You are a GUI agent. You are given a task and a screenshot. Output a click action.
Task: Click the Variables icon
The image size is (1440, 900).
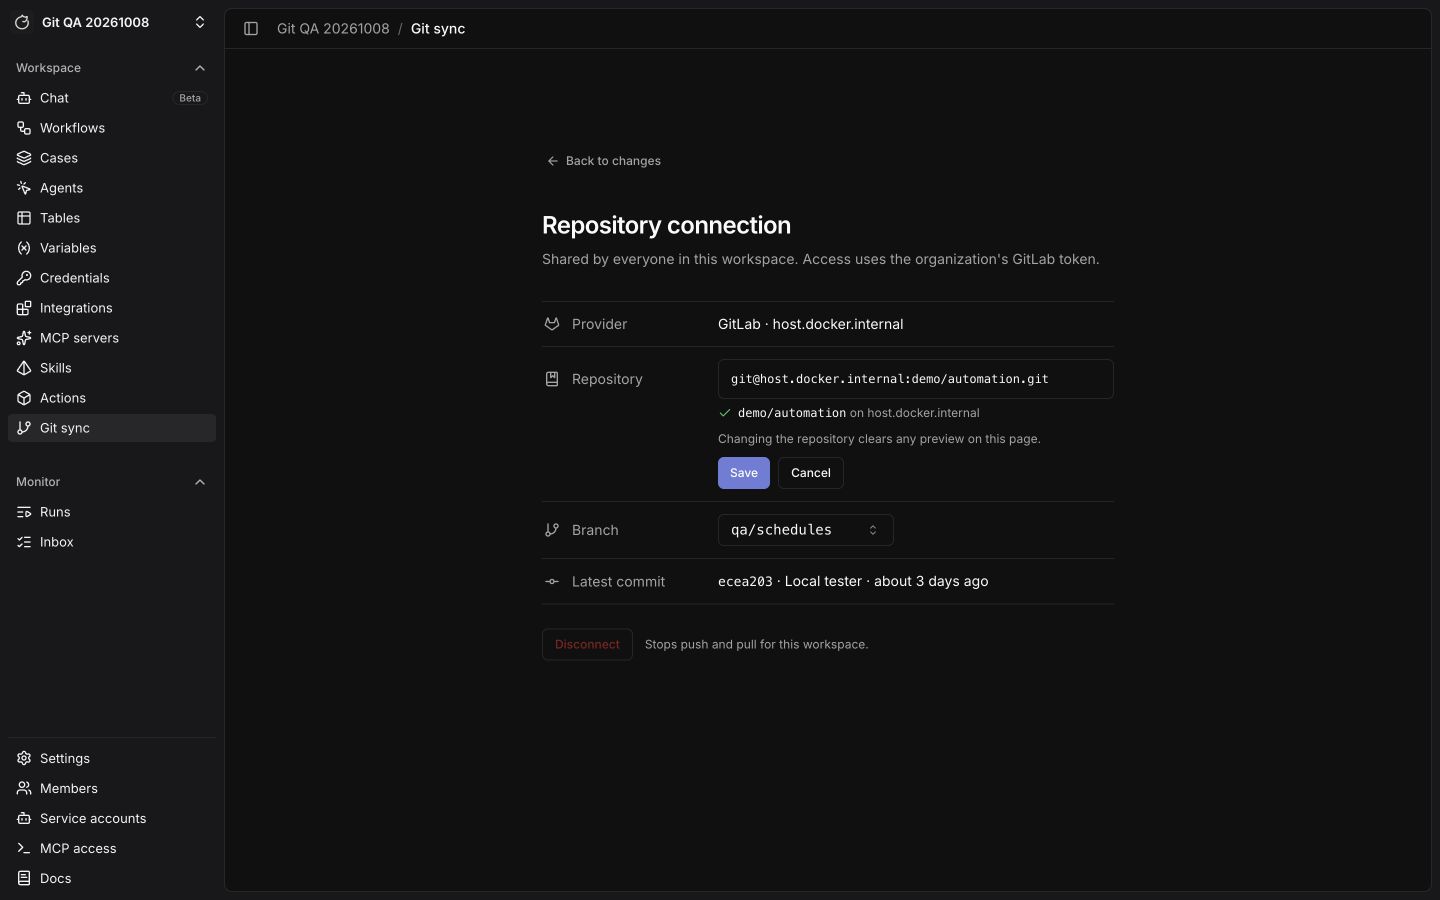point(24,248)
